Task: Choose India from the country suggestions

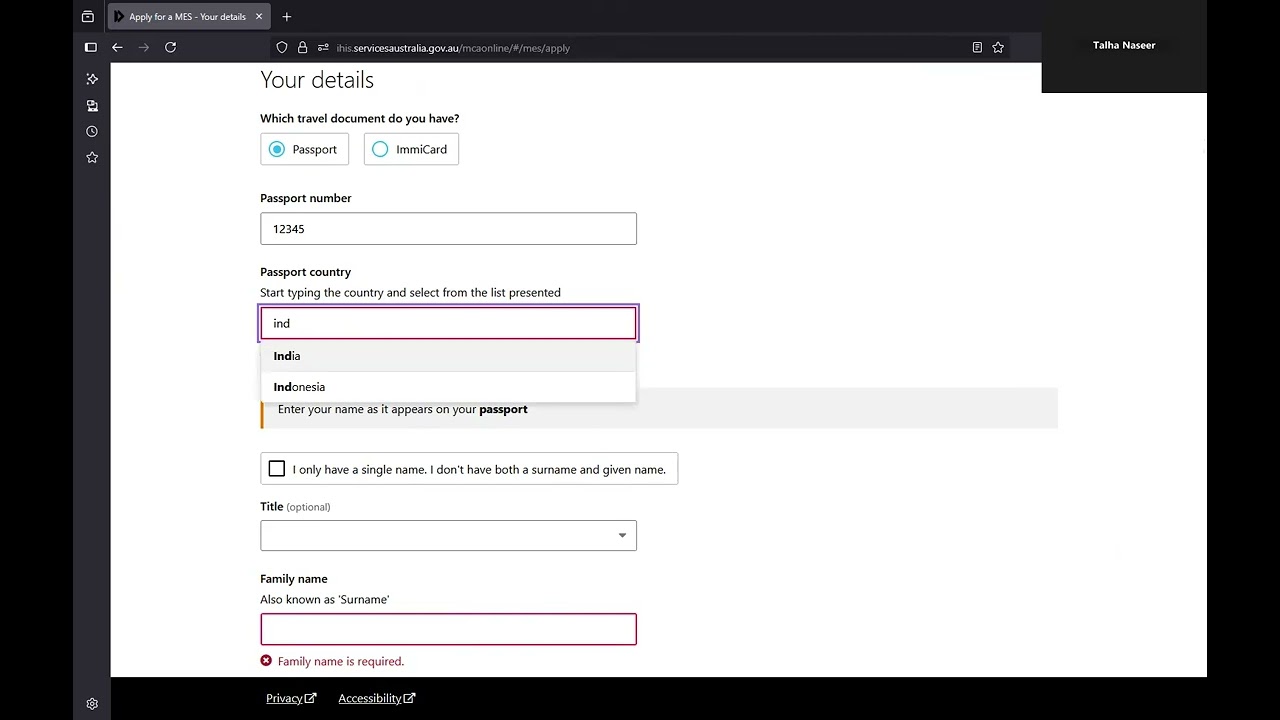Action: tap(448, 356)
